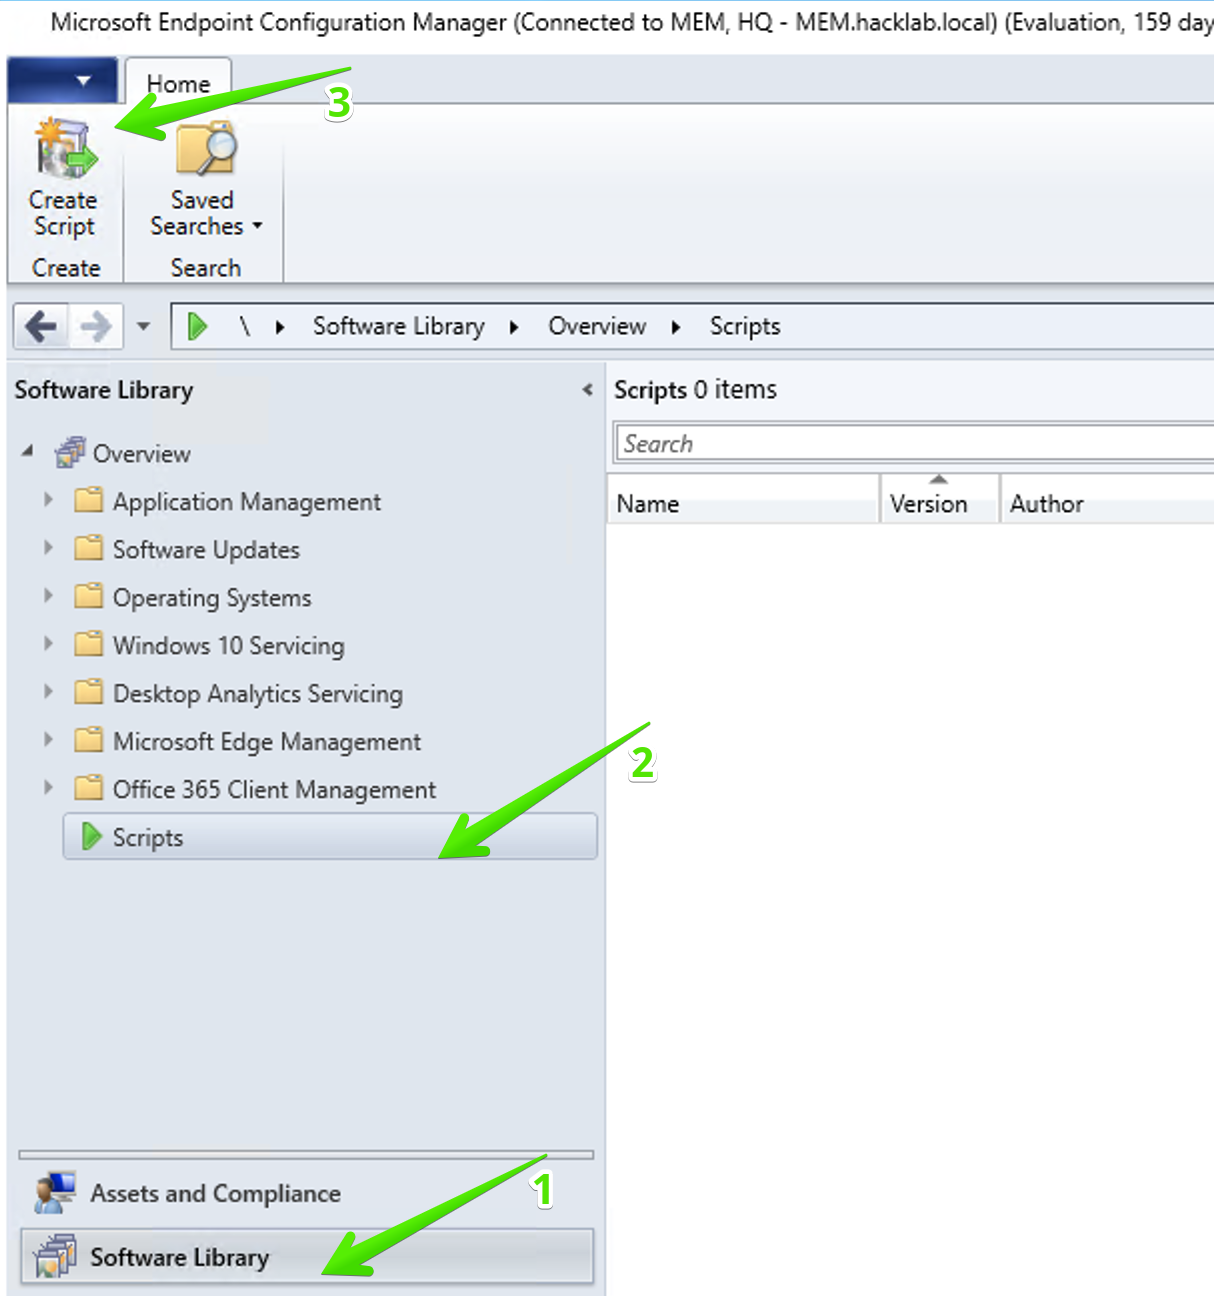Select the Microsoft Edge Management folder icon
This screenshot has height=1296, width=1214.
click(89, 739)
